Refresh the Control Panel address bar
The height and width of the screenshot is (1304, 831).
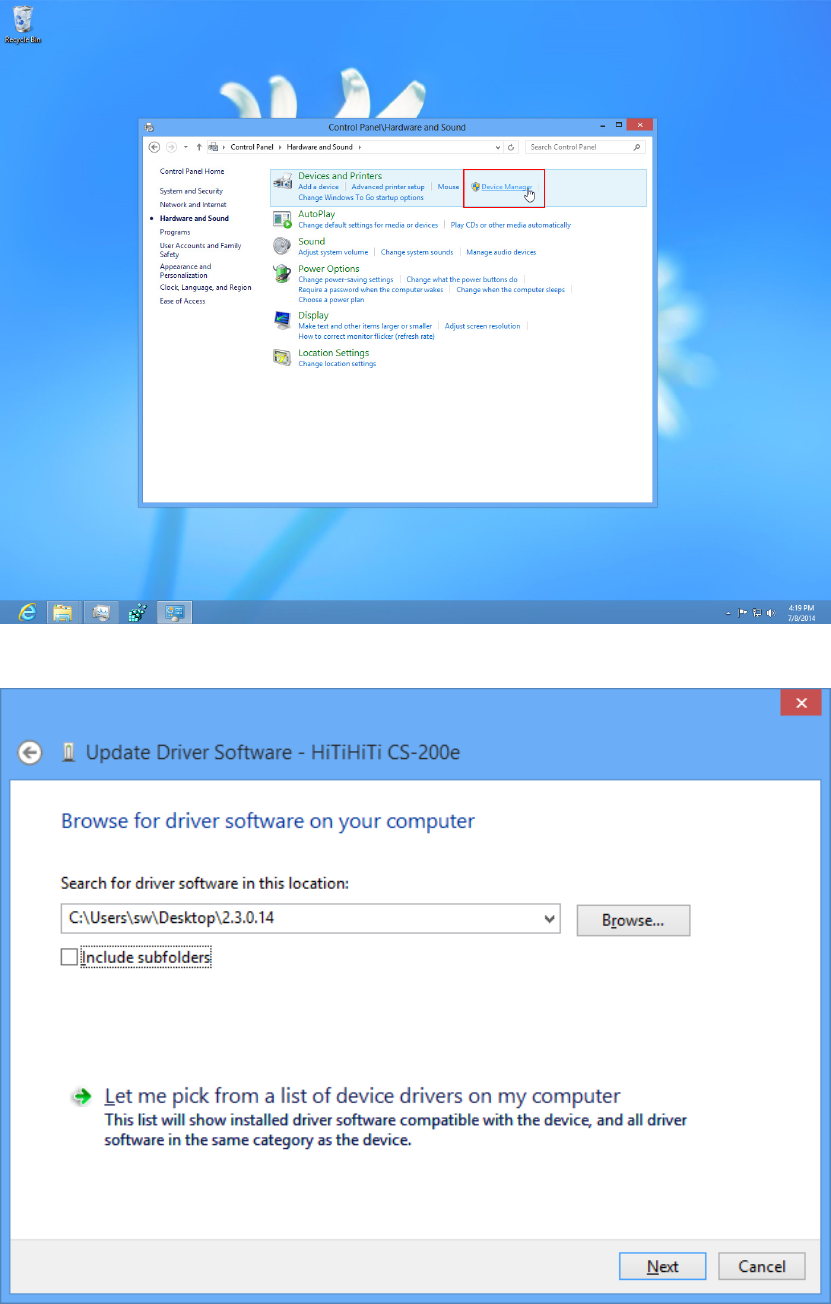[511, 147]
